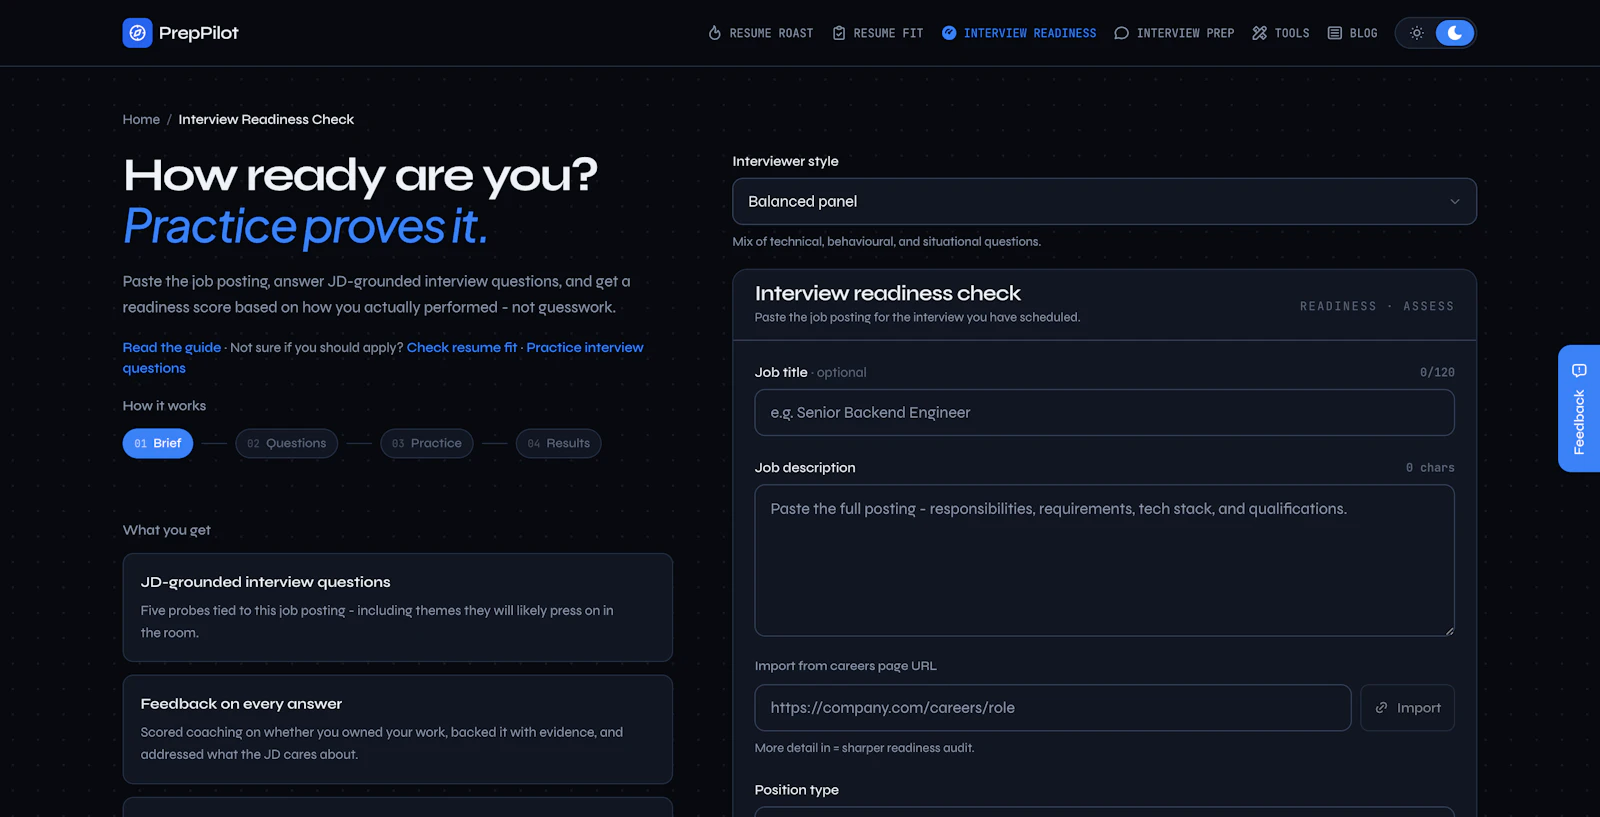
Task: Click the PrepPilot compass logo icon
Action: 138,33
